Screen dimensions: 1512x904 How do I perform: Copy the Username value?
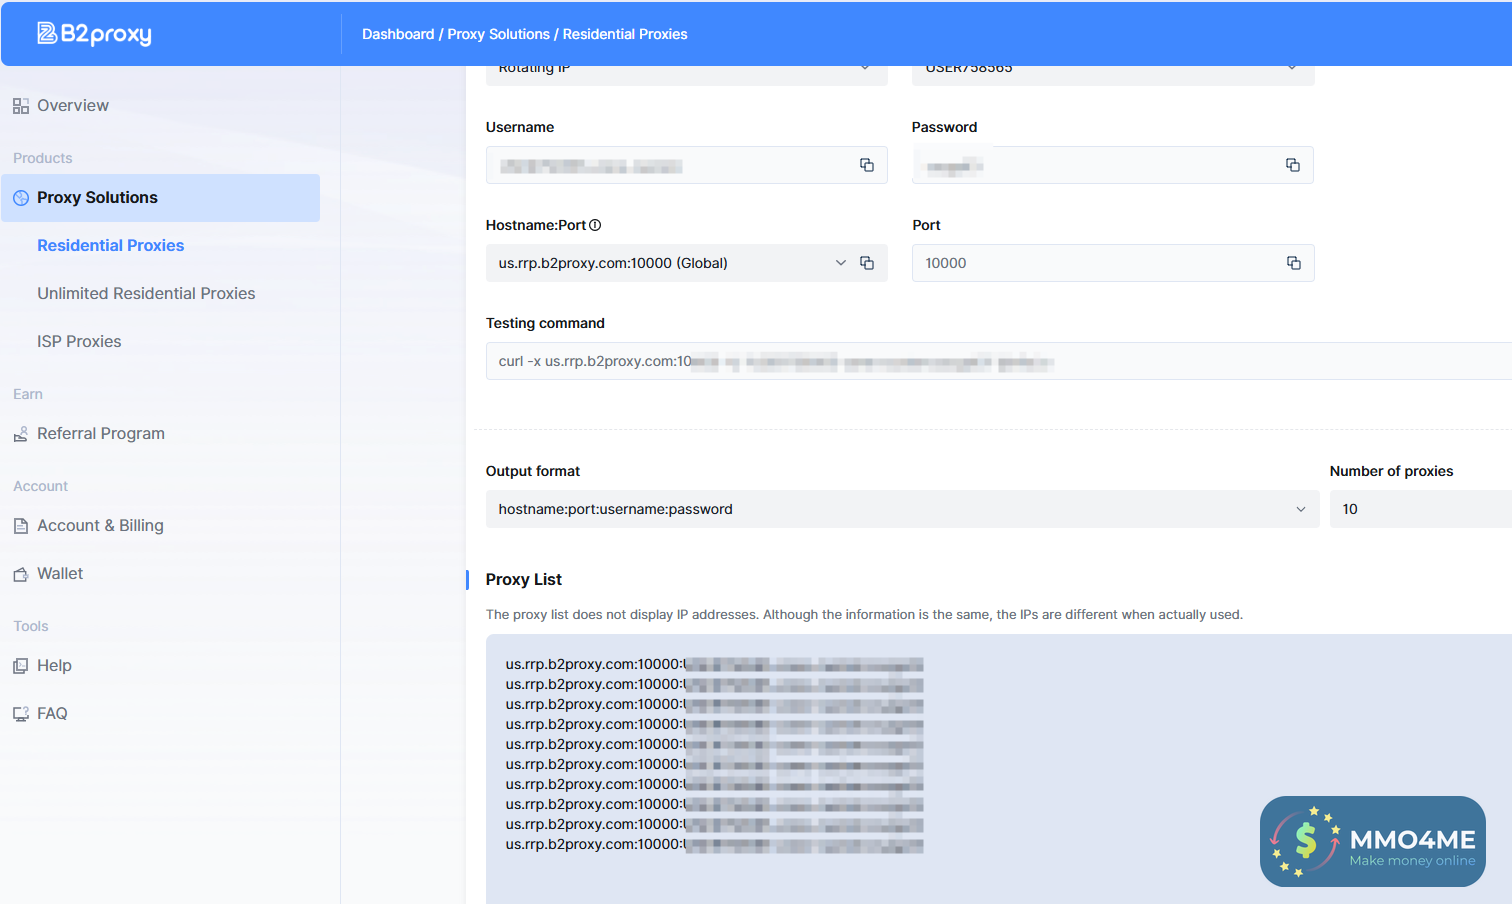[867, 165]
